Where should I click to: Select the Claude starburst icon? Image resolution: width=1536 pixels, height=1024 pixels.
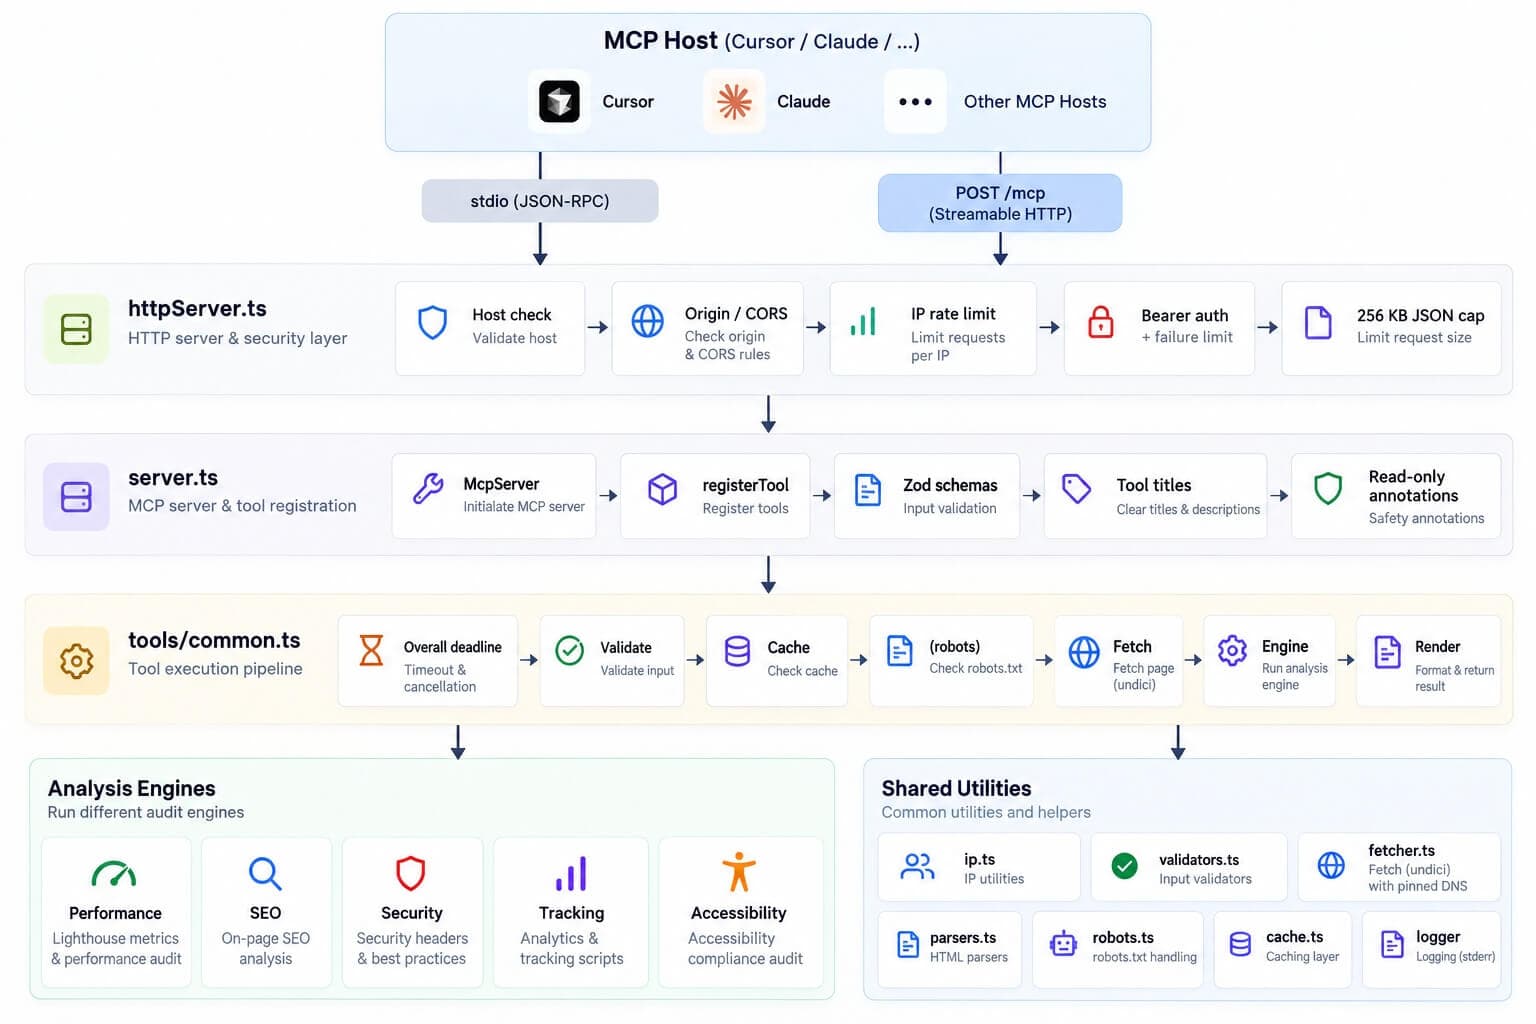pyautogui.click(x=734, y=101)
